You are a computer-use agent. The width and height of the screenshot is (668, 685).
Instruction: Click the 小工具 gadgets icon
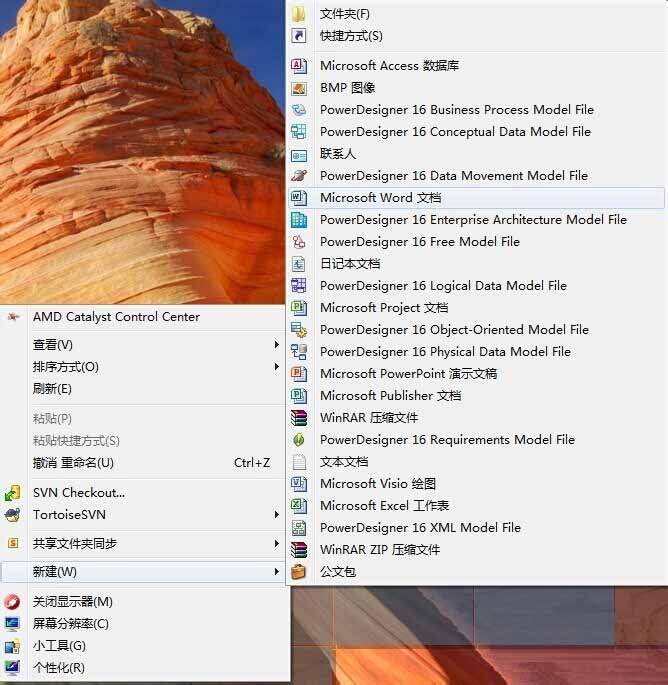click(x=13, y=646)
